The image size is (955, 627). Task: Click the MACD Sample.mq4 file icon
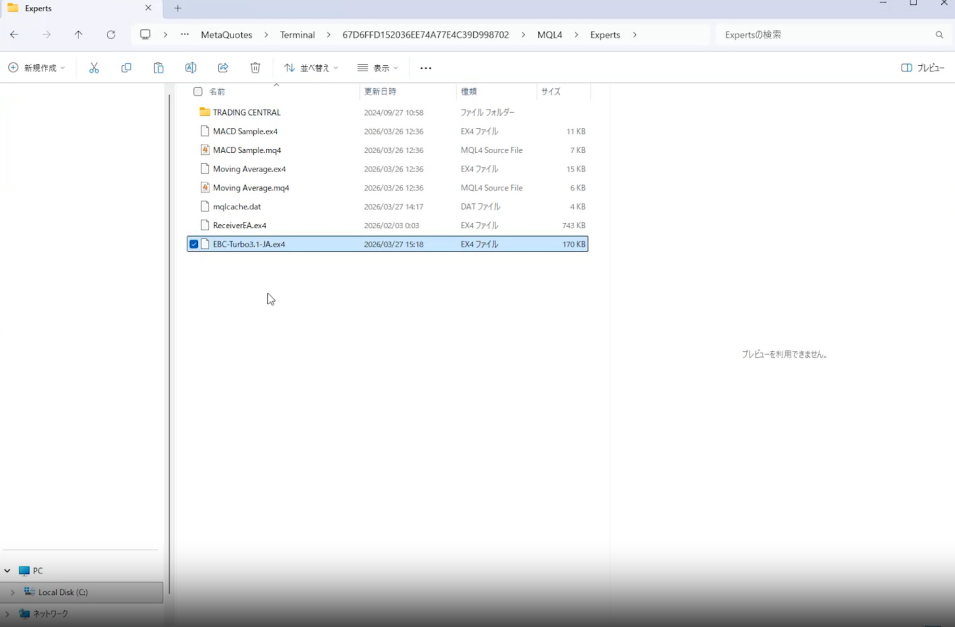point(205,150)
